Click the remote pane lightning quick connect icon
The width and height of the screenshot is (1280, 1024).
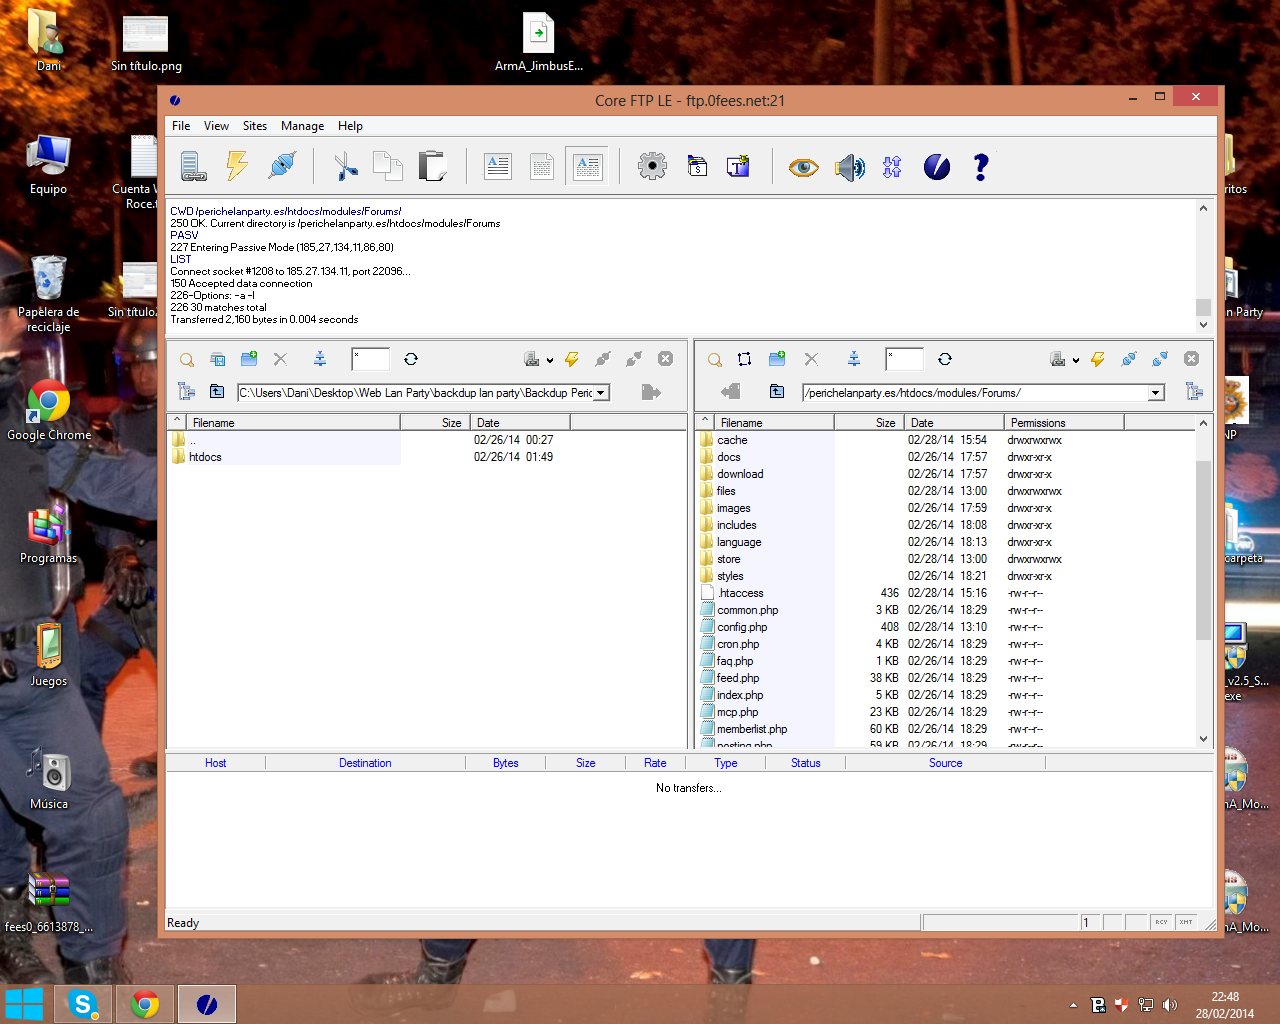(1098, 359)
